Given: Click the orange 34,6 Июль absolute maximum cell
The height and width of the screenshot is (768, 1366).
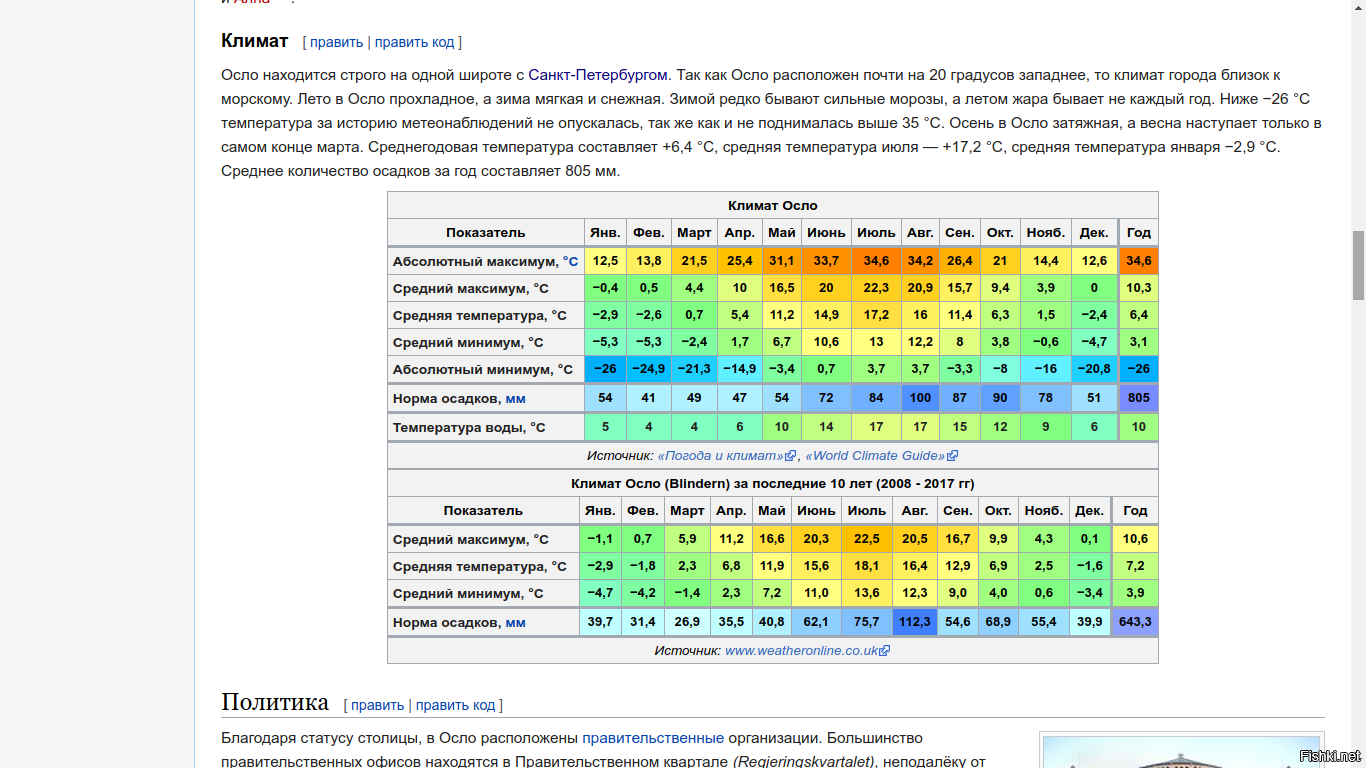Looking at the screenshot, I should [x=876, y=261].
